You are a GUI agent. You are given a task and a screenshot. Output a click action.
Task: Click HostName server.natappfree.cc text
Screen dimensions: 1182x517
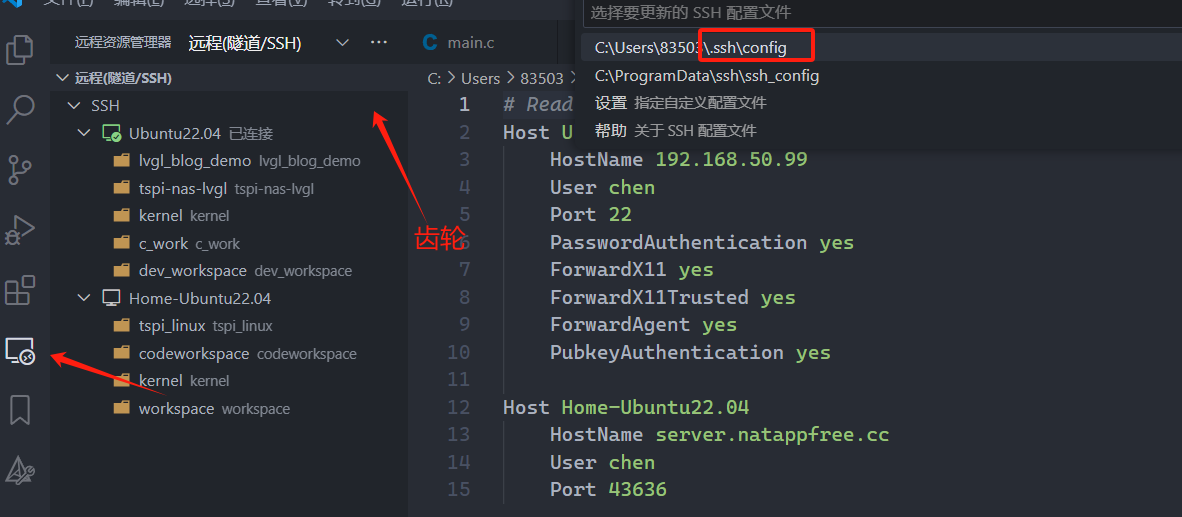[x=719, y=435]
